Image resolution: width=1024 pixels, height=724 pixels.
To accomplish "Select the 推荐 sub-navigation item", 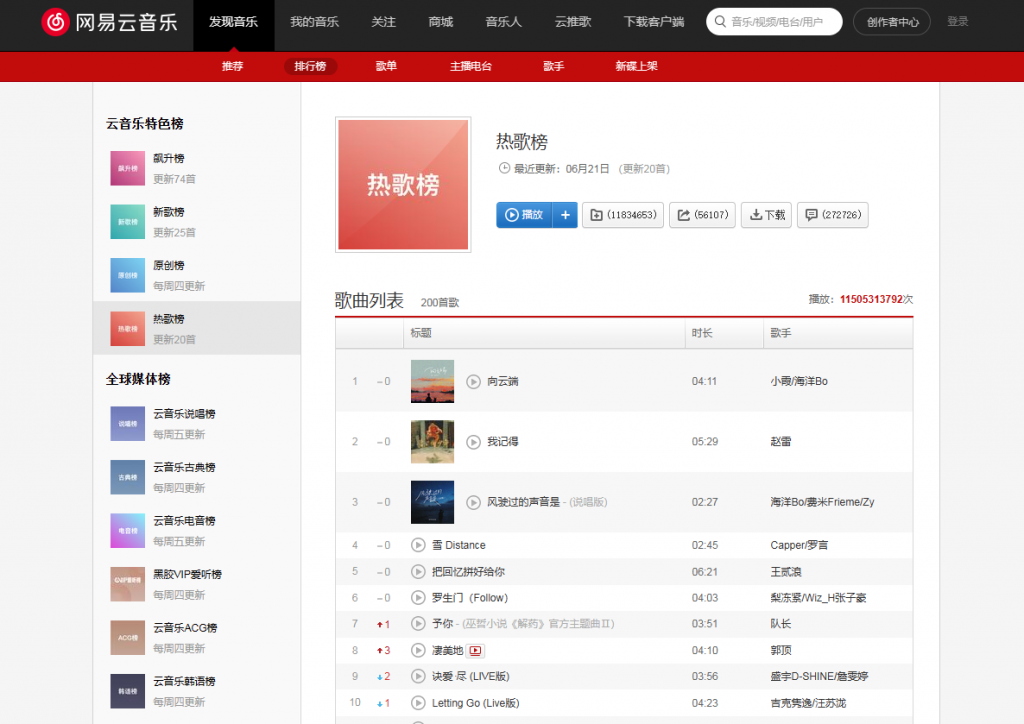I will [232, 66].
